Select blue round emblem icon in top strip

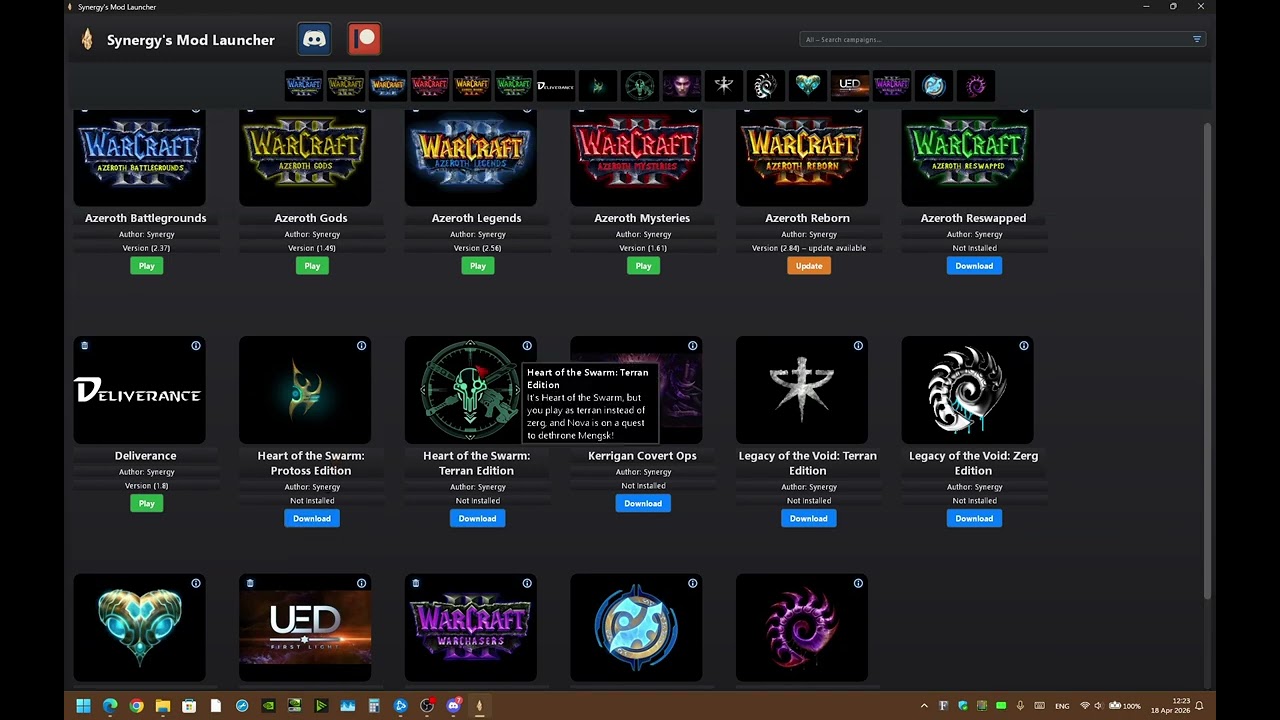(933, 85)
